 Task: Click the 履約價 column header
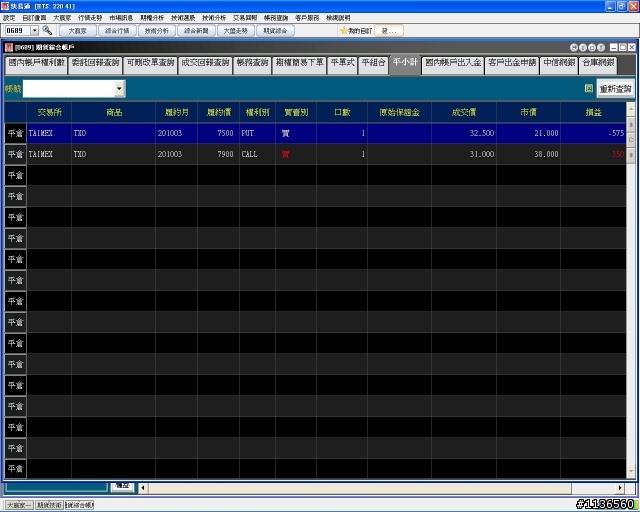click(x=218, y=112)
